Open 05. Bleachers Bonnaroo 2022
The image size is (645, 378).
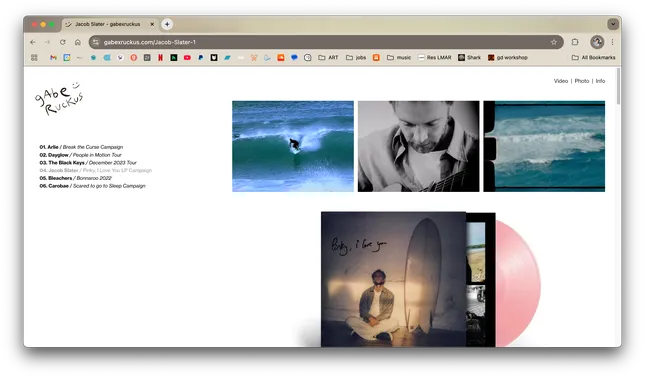pos(75,178)
